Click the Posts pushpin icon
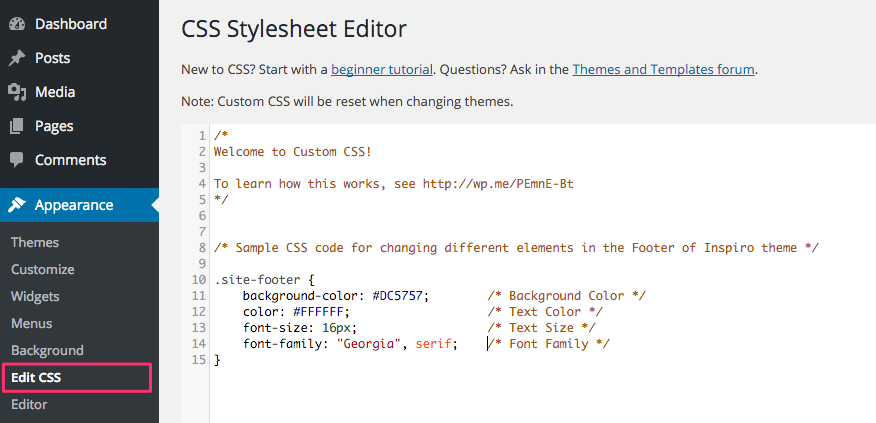876x423 pixels. click(x=17, y=58)
